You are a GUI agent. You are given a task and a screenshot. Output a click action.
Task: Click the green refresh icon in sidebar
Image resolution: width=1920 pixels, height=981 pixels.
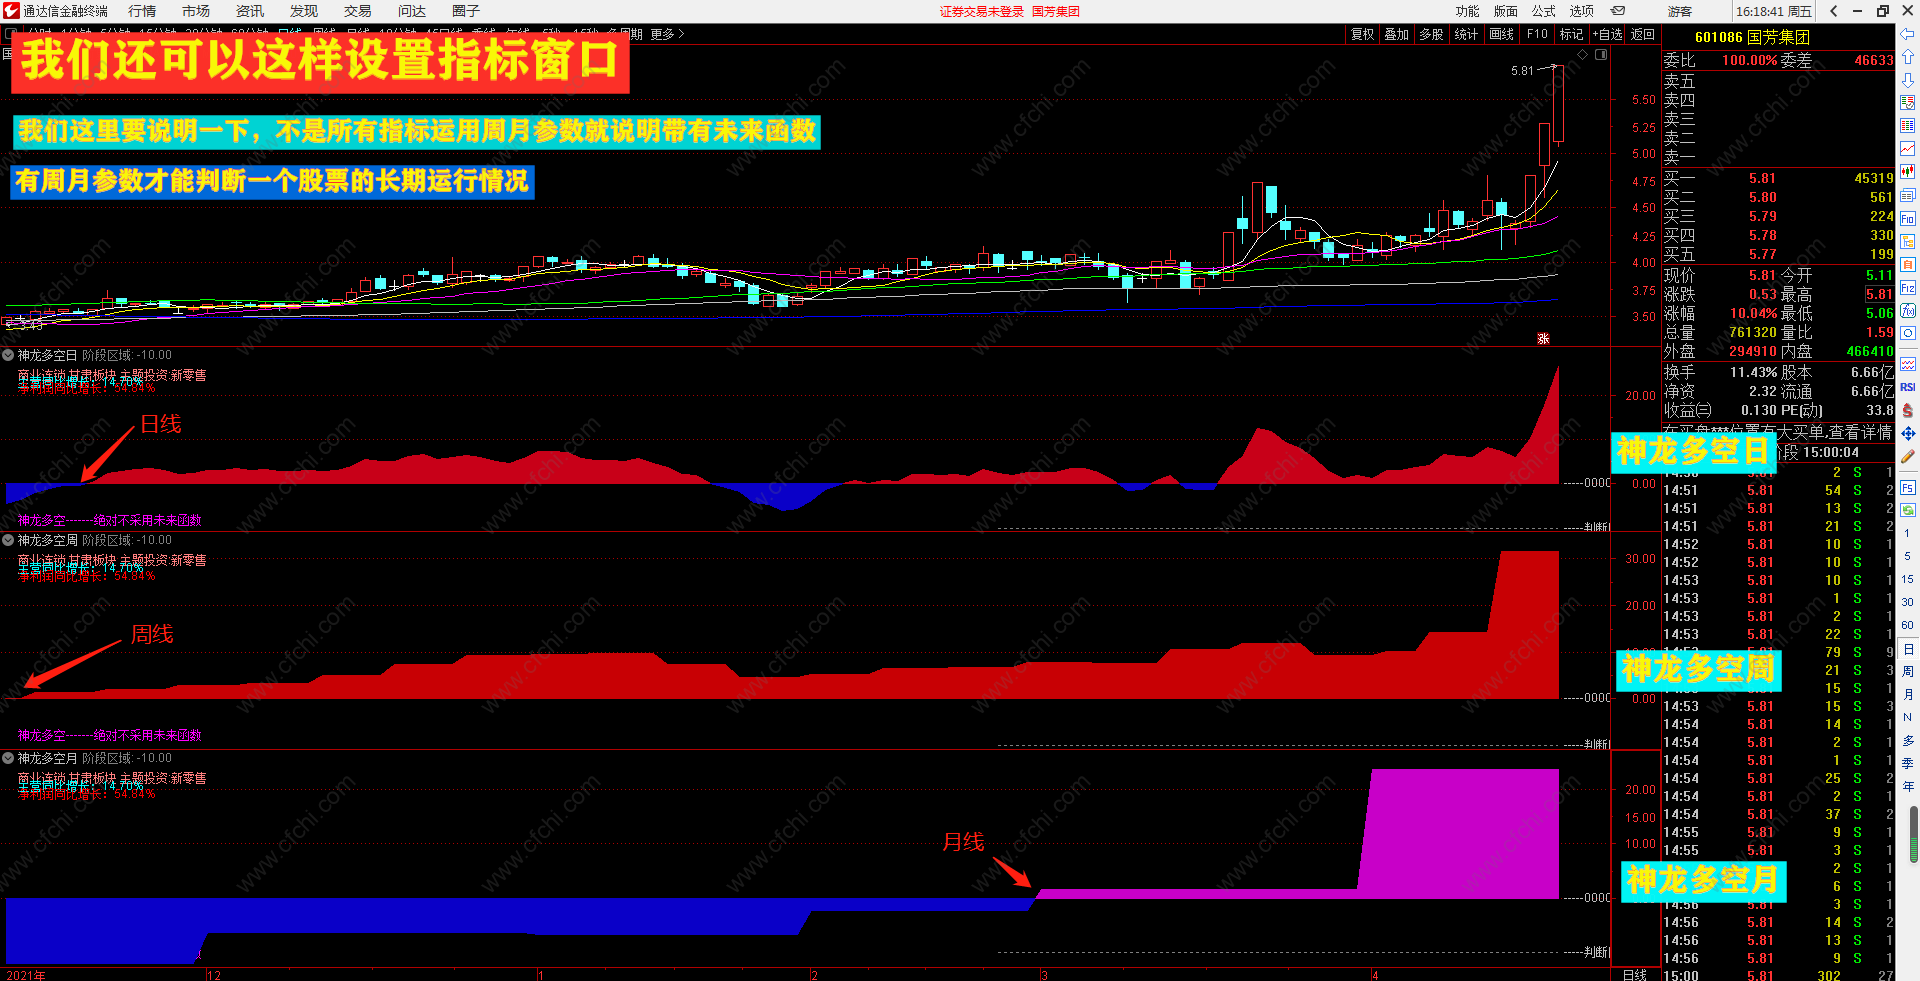point(1907,510)
